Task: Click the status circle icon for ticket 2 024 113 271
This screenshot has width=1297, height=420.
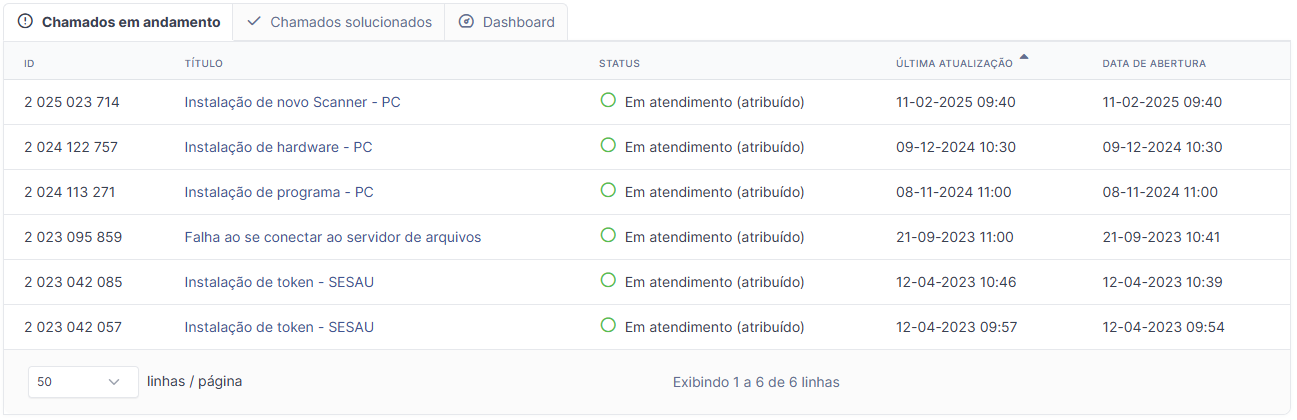Action: [x=607, y=190]
